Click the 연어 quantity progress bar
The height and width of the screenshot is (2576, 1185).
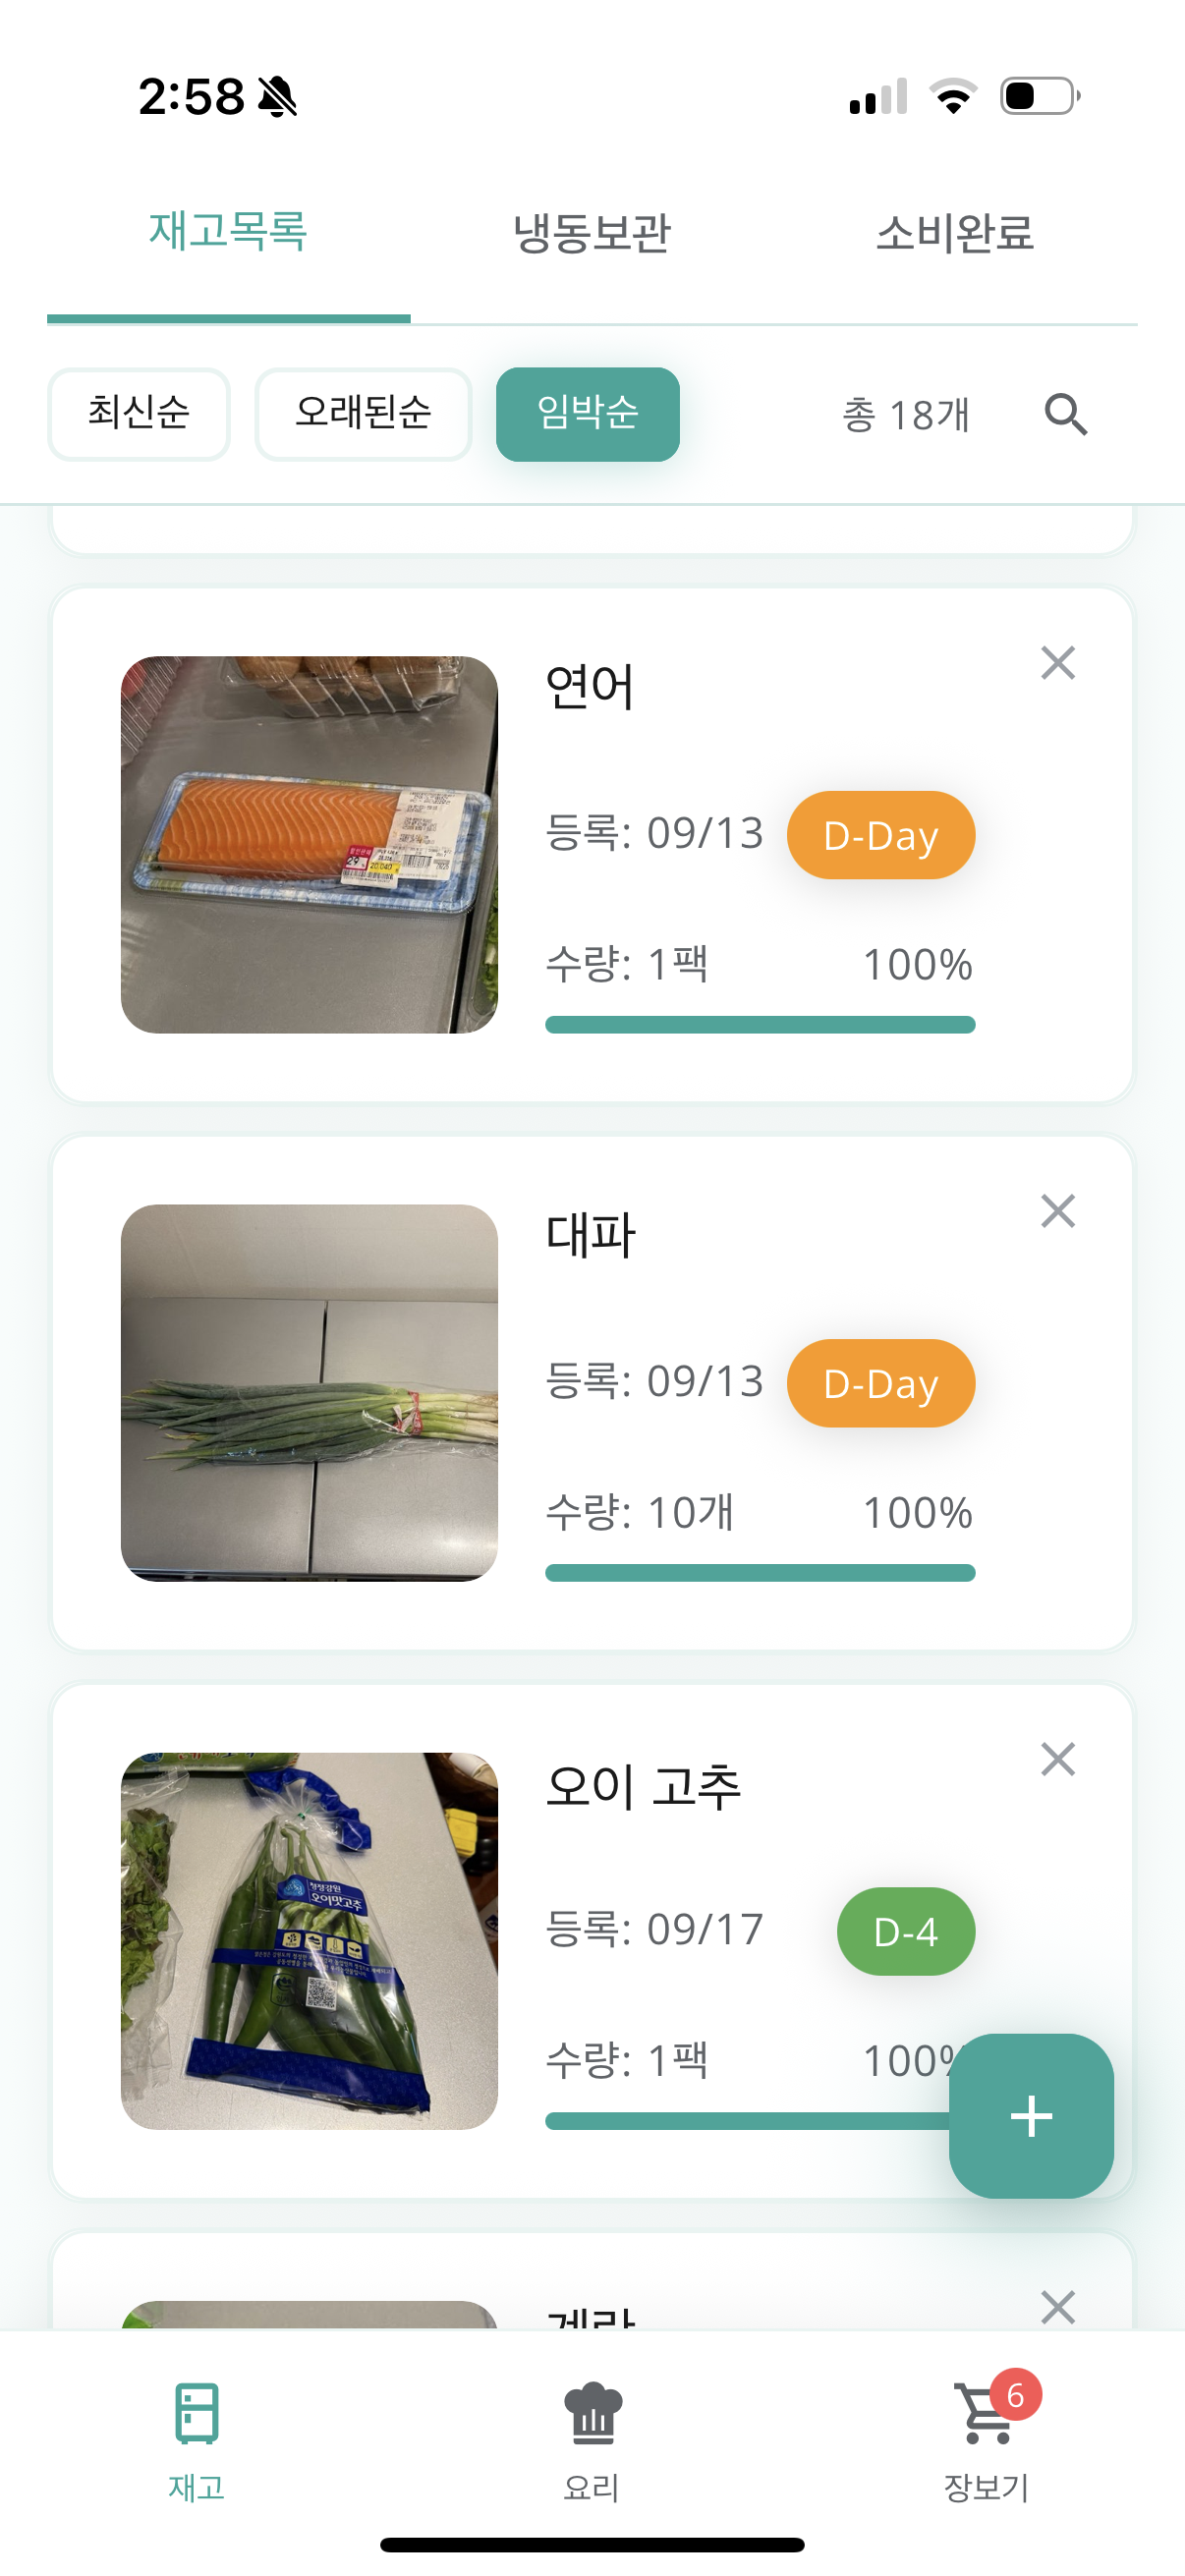[760, 1024]
